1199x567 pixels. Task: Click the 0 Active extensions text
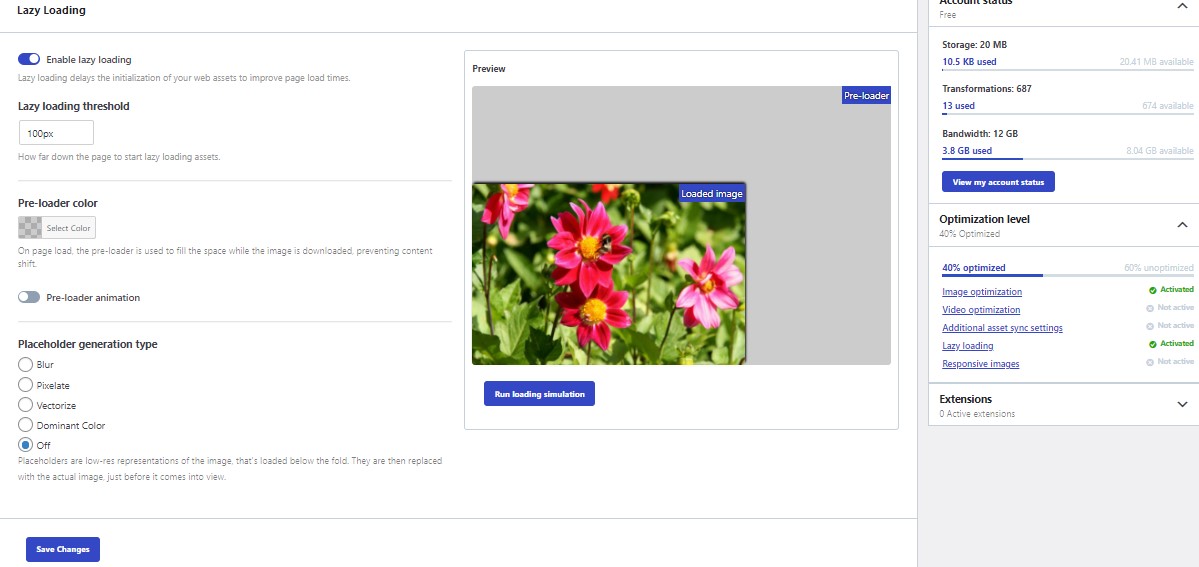click(x=977, y=414)
